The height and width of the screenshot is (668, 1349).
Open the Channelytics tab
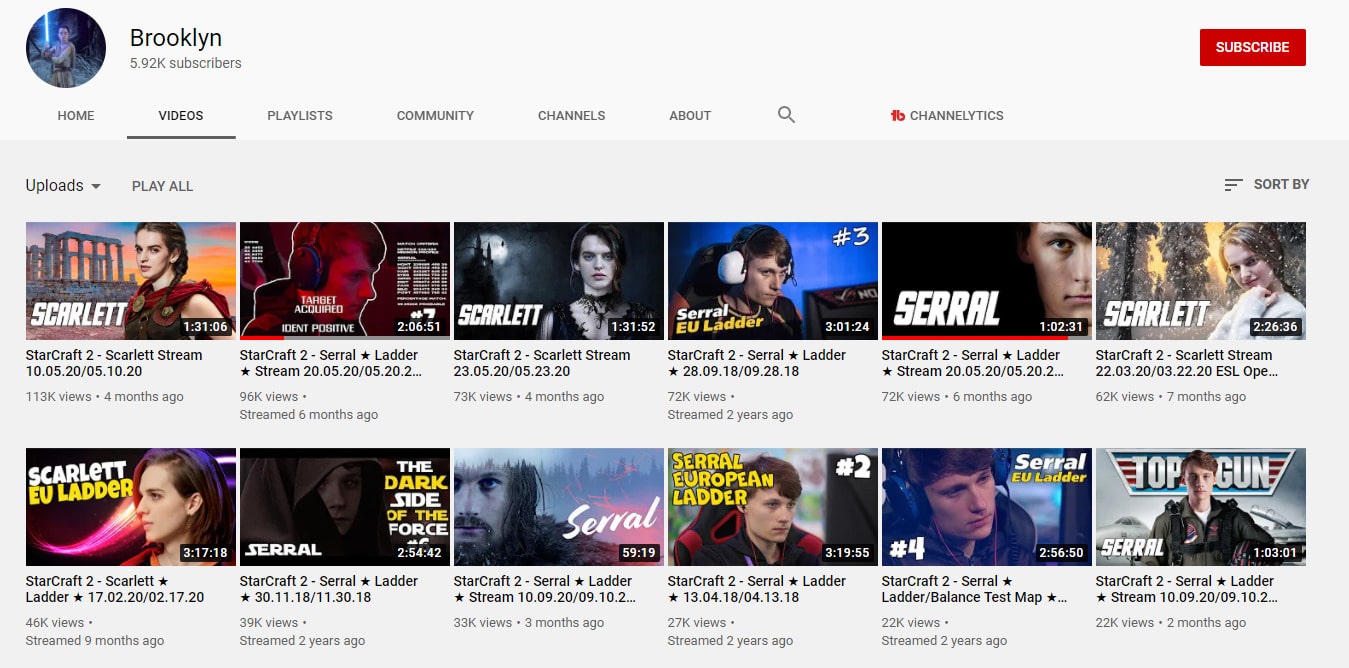tap(947, 115)
